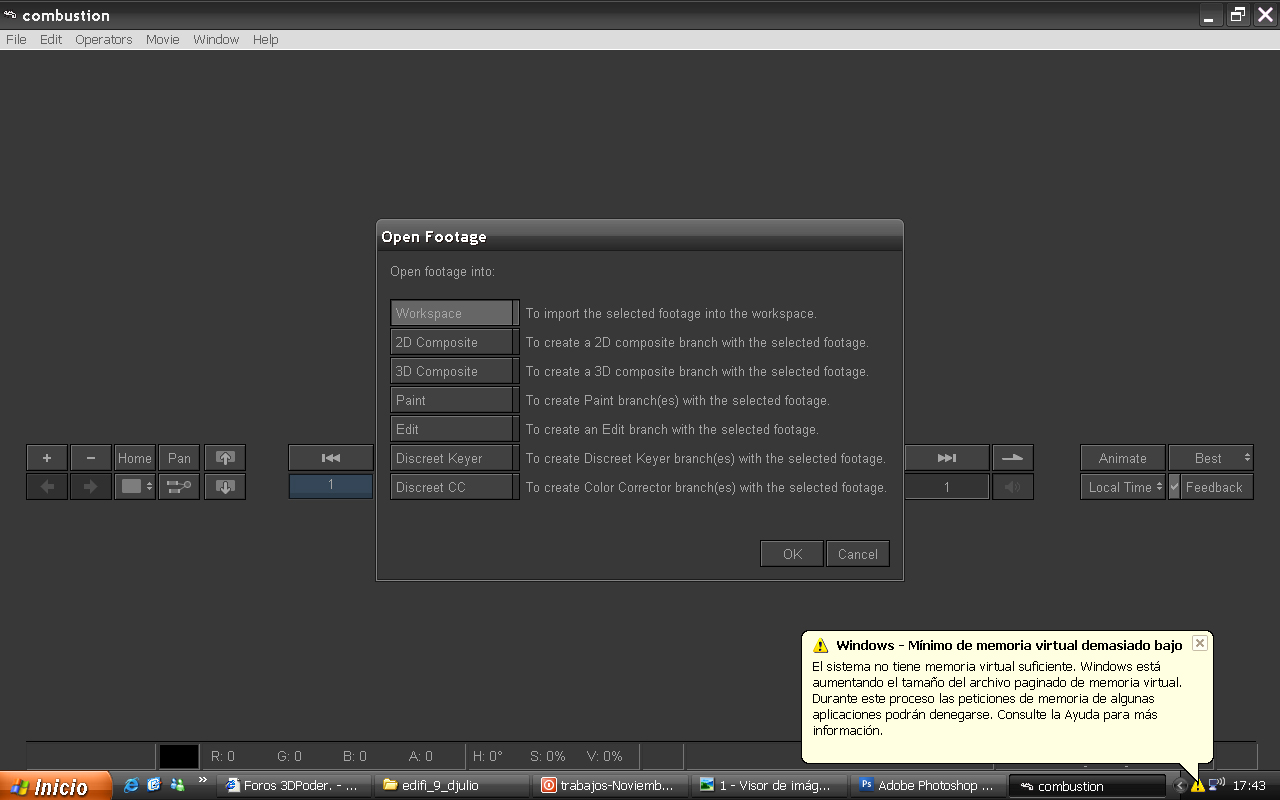Open the Best quality dropdown
This screenshot has height=800, width=1280.
(x=1211, y=458)
